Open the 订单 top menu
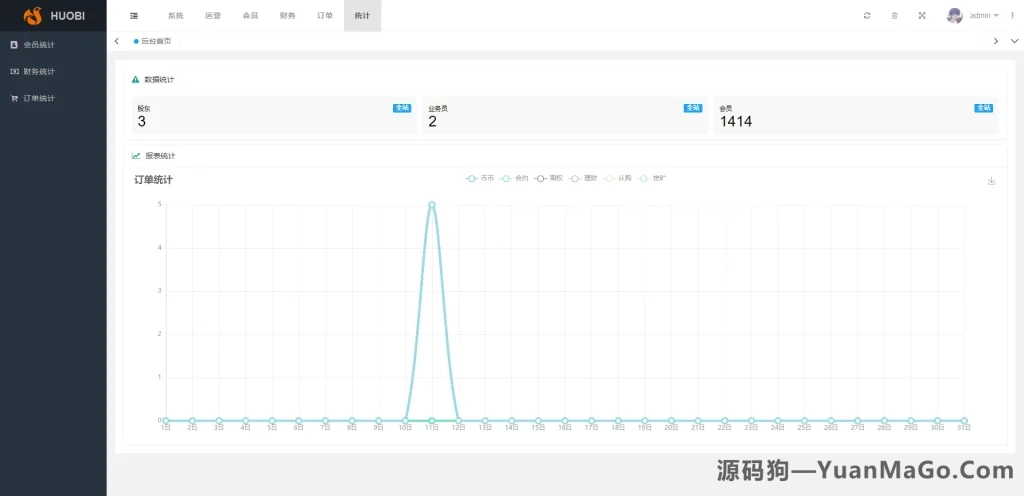 pos(325,16)
